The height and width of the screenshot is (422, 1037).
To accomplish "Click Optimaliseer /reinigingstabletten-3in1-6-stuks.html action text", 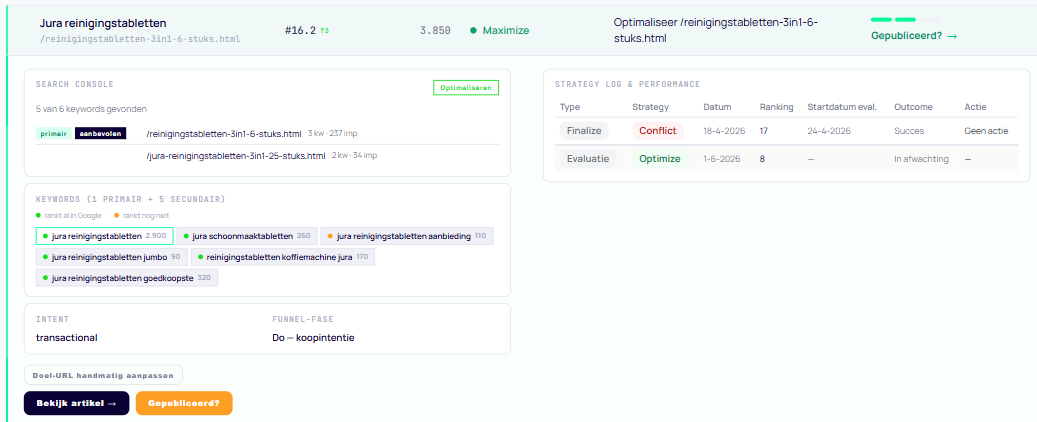I will point(716,30).
